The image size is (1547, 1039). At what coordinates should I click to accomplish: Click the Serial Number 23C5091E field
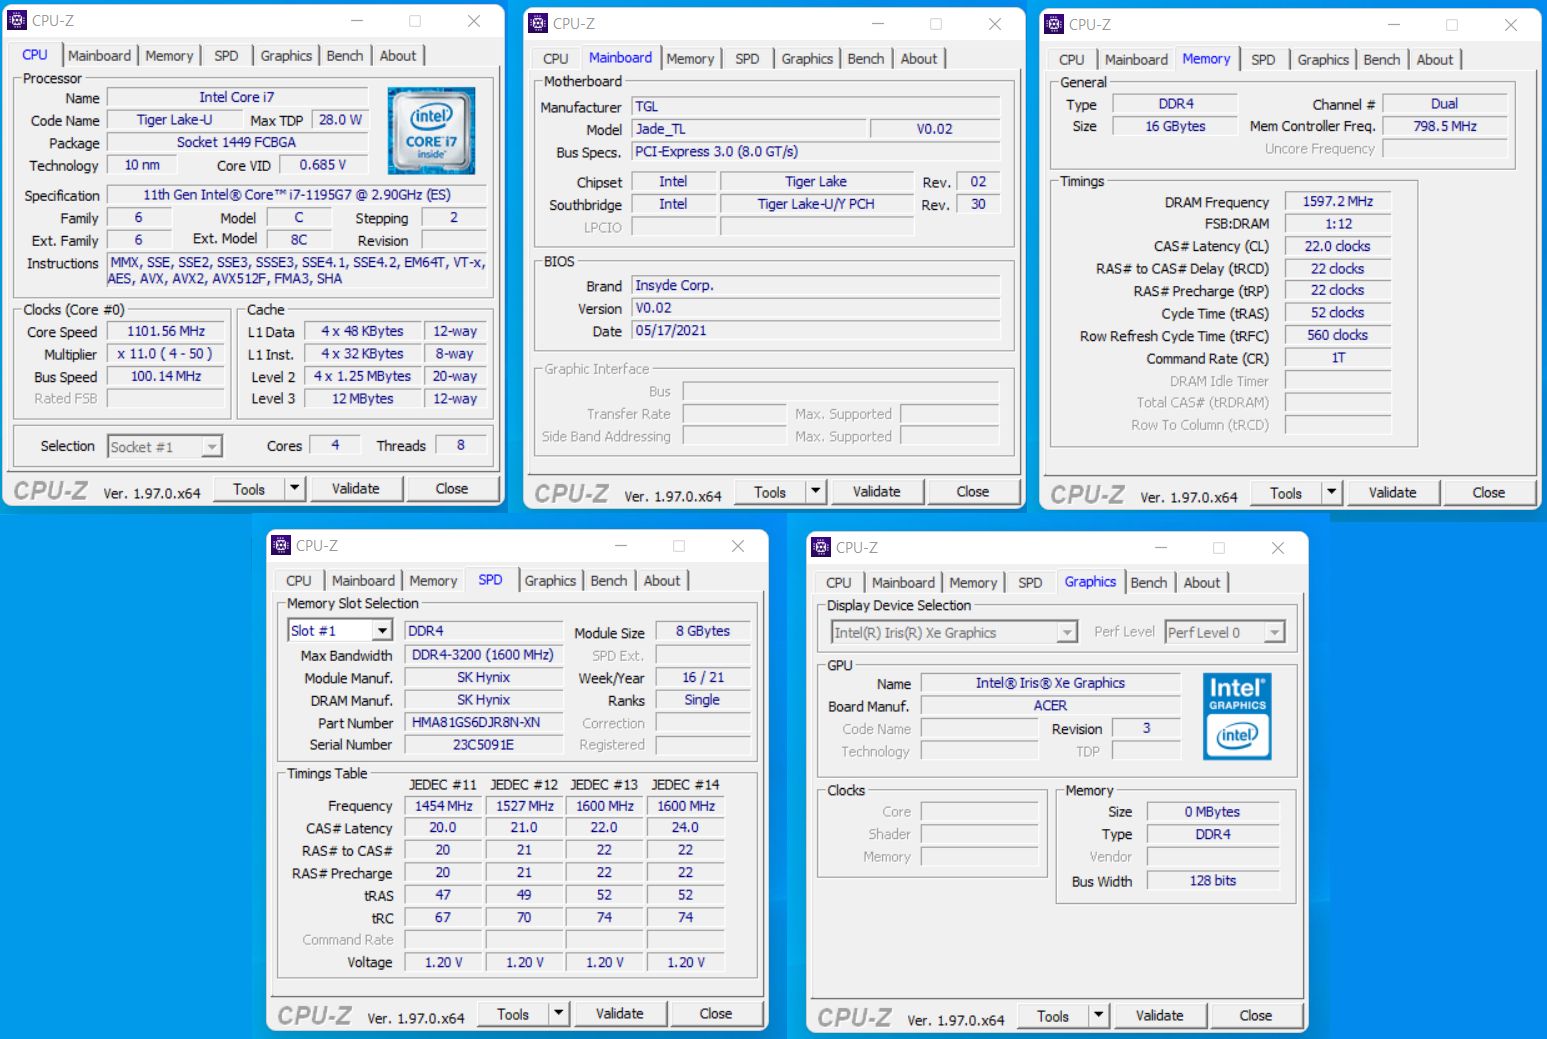483,744
